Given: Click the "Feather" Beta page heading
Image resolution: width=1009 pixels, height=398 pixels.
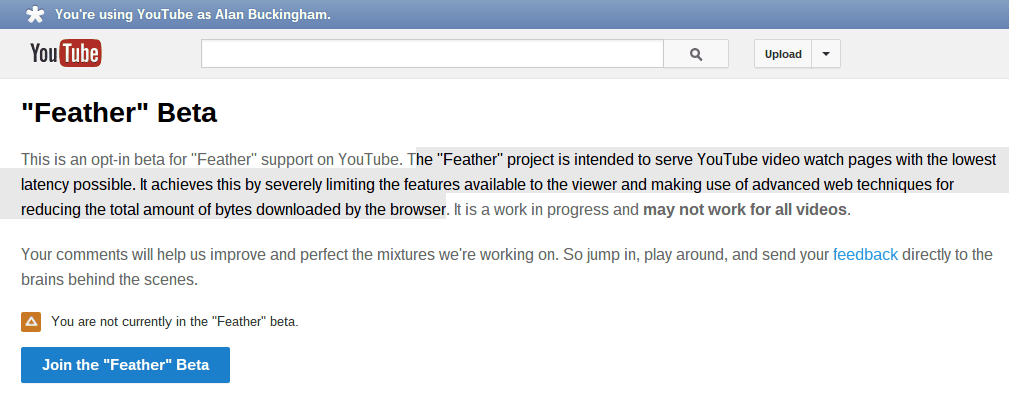Looking at the screenshot, I should (x=119, y=113).
